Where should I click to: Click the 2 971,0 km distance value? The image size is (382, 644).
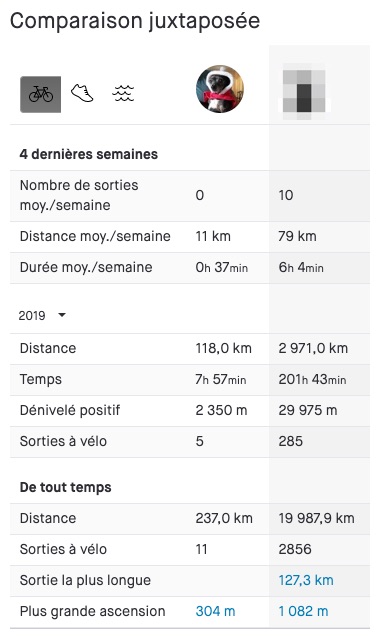click(x=313, y=348)
